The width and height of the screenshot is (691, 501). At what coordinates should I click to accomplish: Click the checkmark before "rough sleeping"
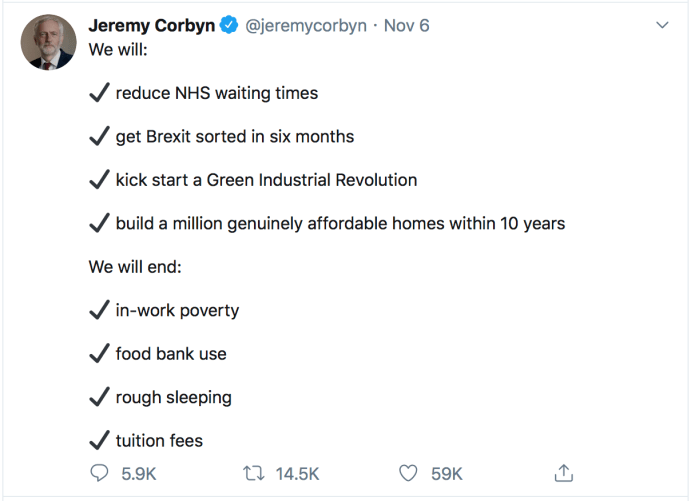(99, 397)
